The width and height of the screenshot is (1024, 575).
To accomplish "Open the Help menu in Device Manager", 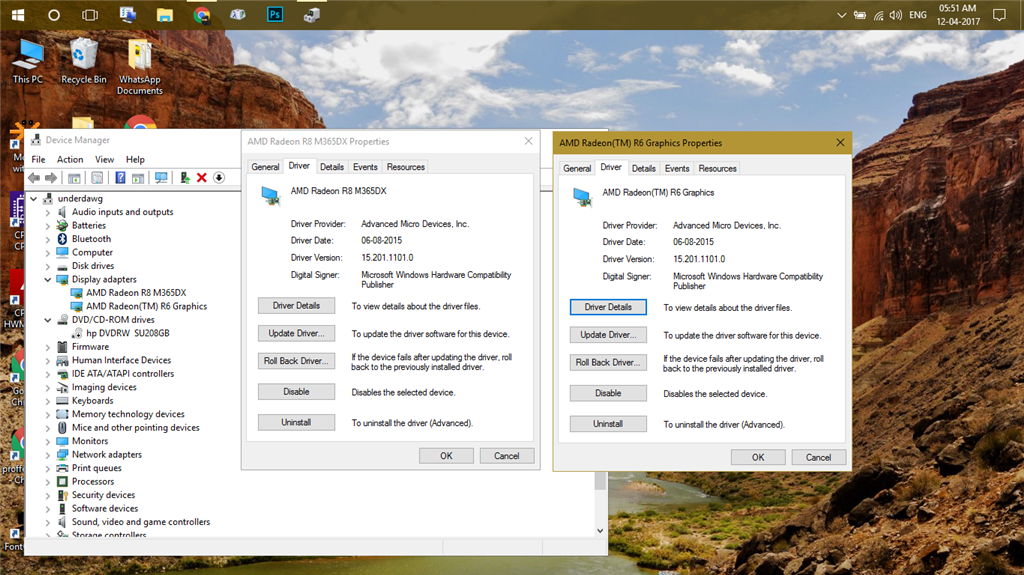I will click(x=135, y=159).
